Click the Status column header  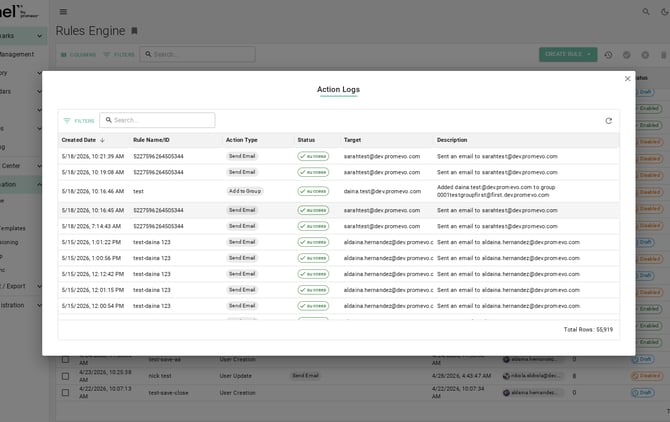click(306, 140)
